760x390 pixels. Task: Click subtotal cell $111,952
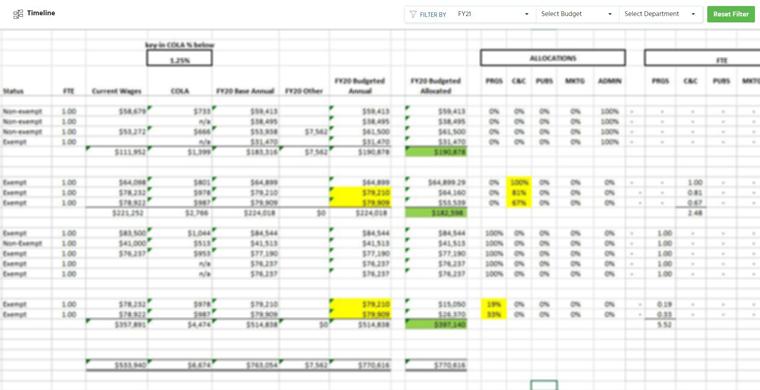tap(117, 152)
